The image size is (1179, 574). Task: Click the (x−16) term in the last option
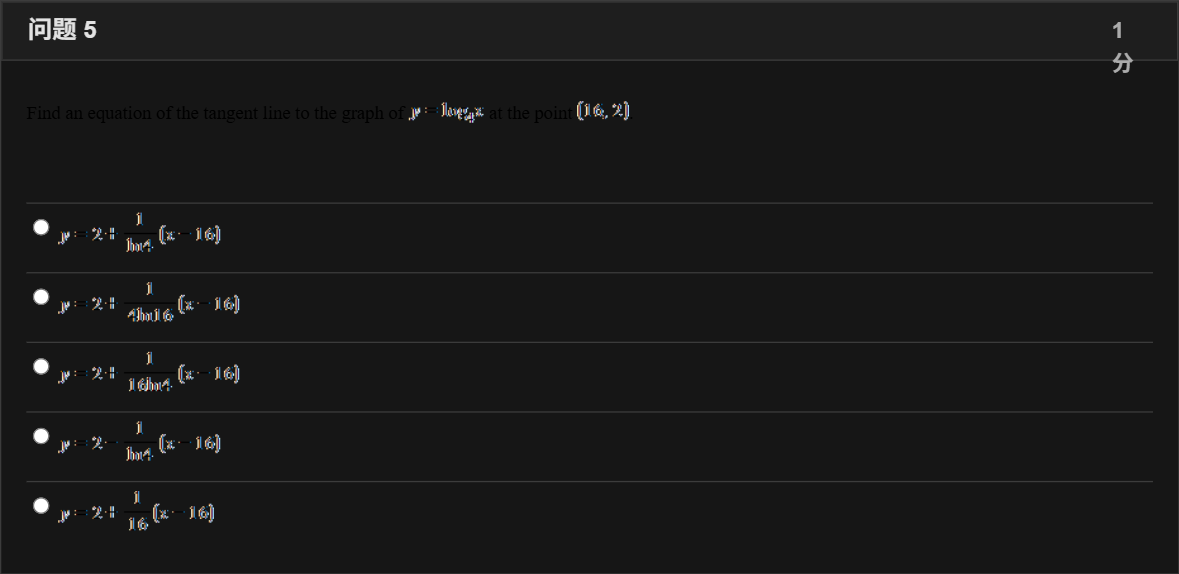184,512
